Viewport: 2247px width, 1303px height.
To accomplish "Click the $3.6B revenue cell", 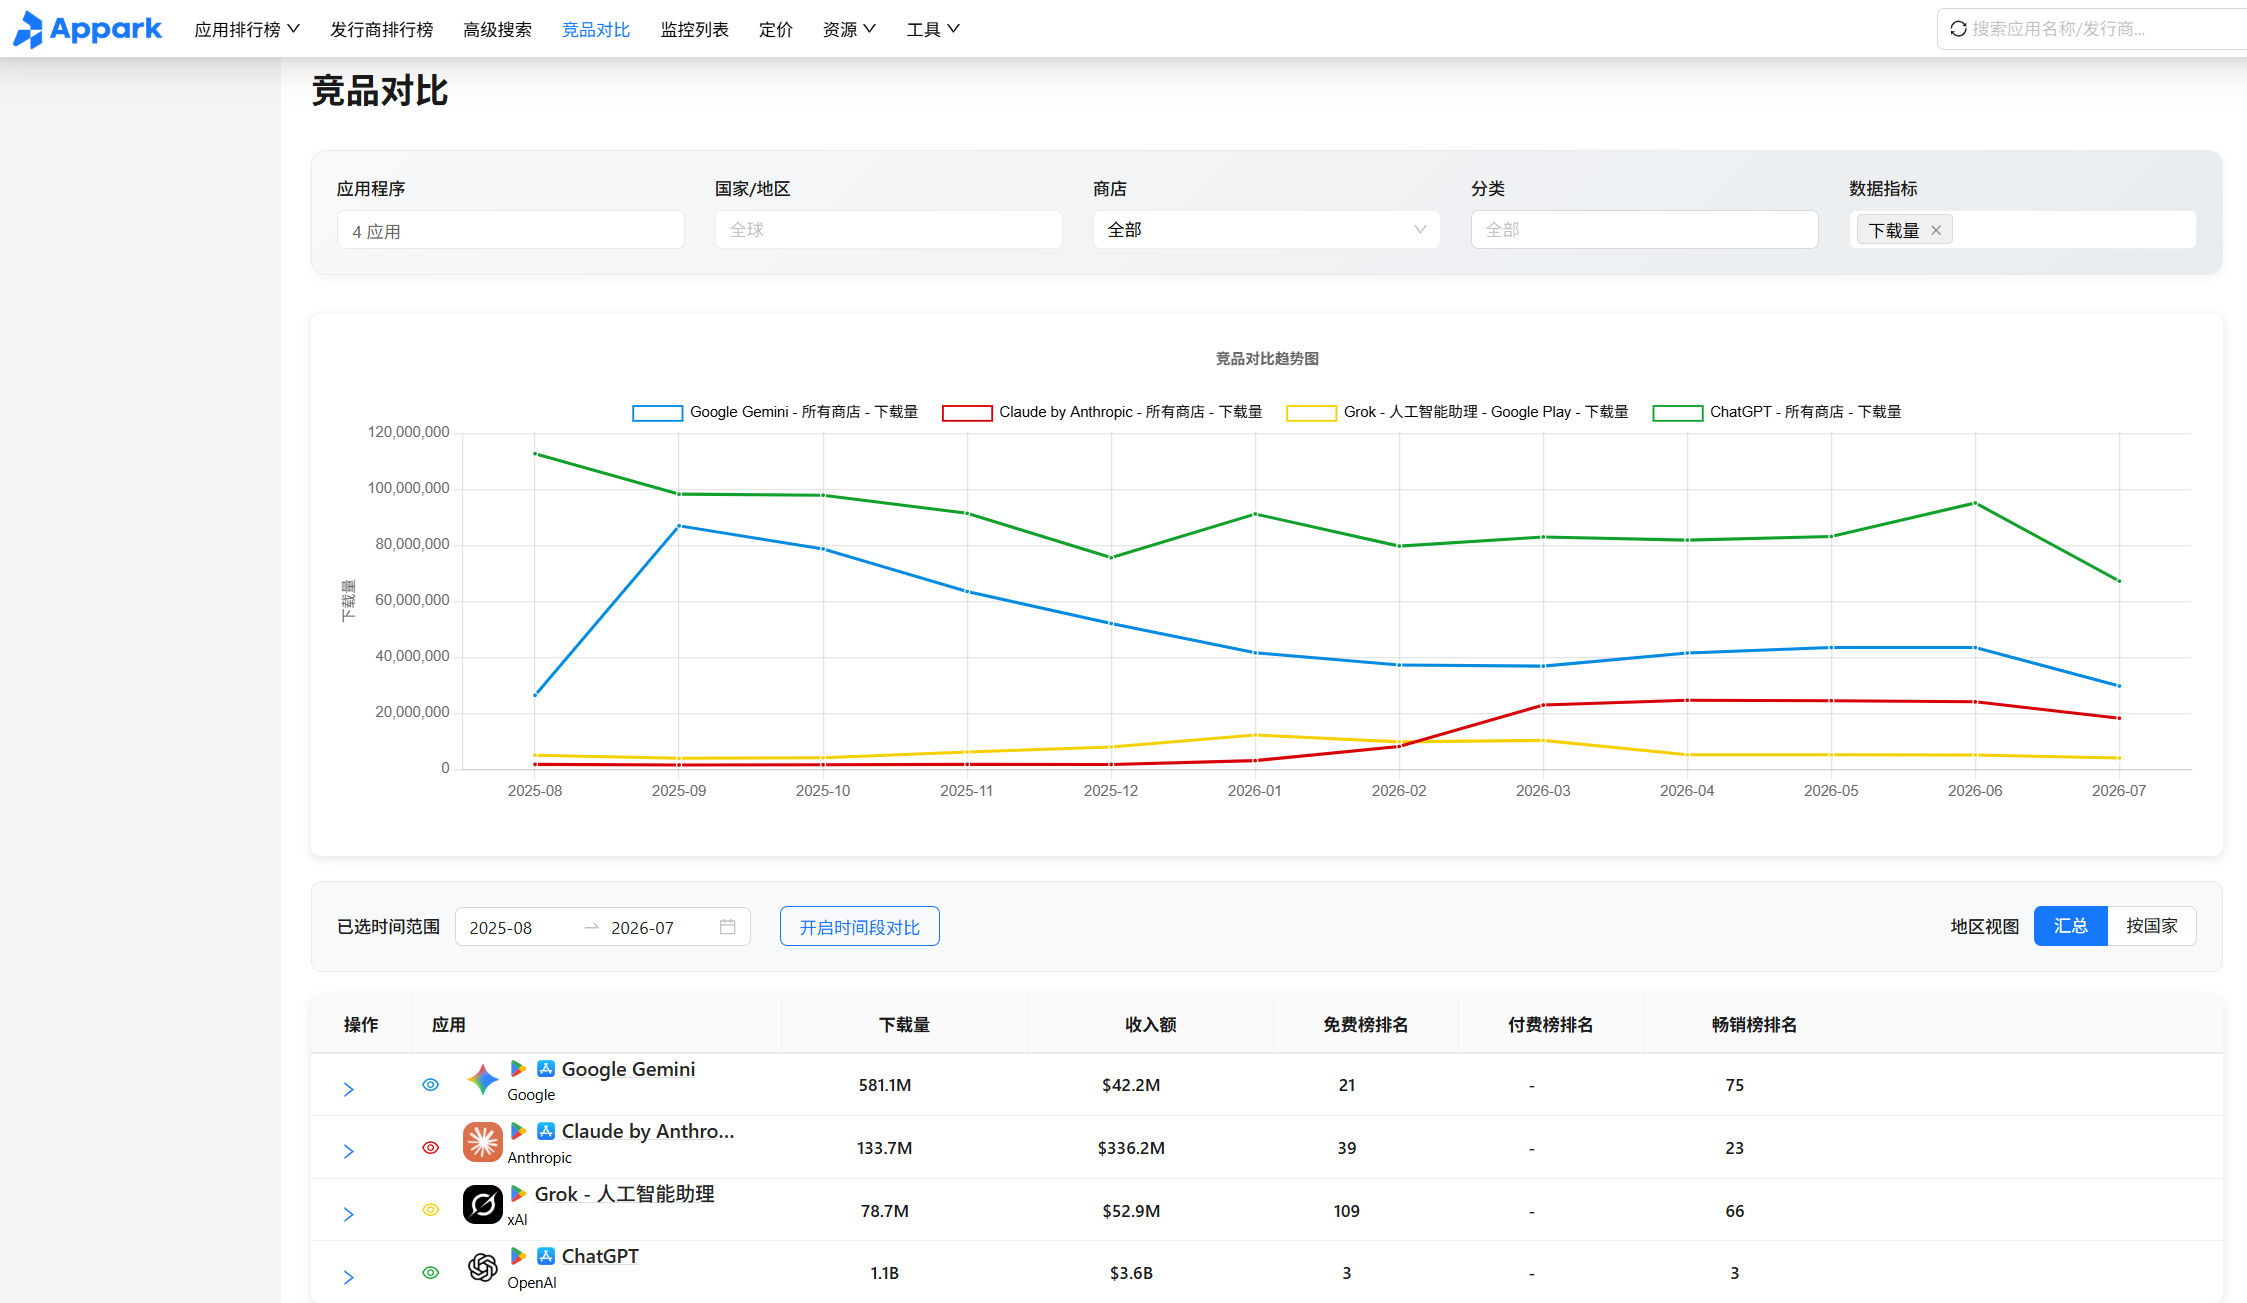I will tap(1131, 1273).
